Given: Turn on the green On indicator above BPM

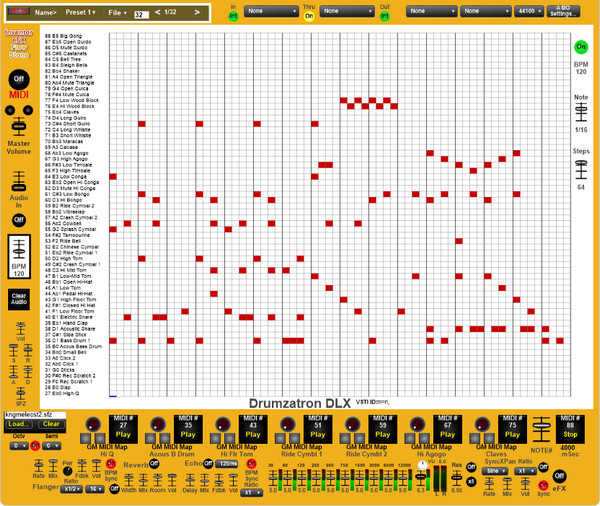Looking at the screenshot, I should [x=581, y=47].
